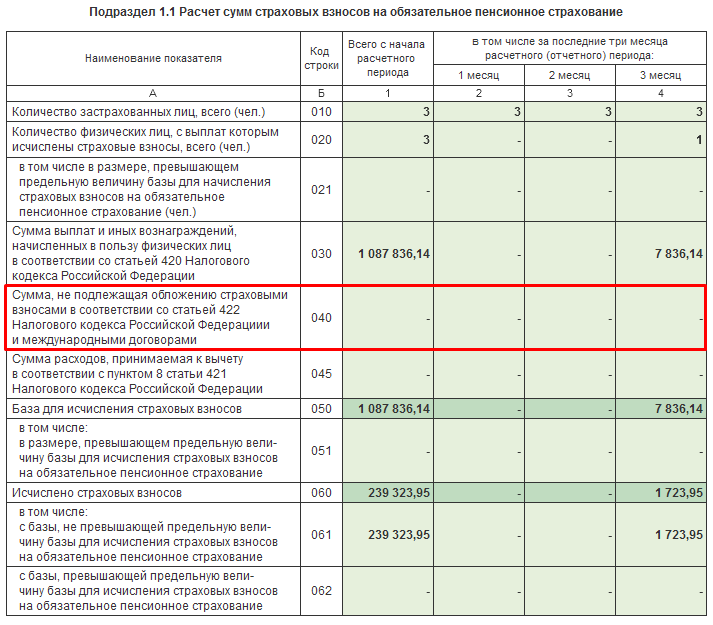Select row 050 base total cell

point(388,408)
